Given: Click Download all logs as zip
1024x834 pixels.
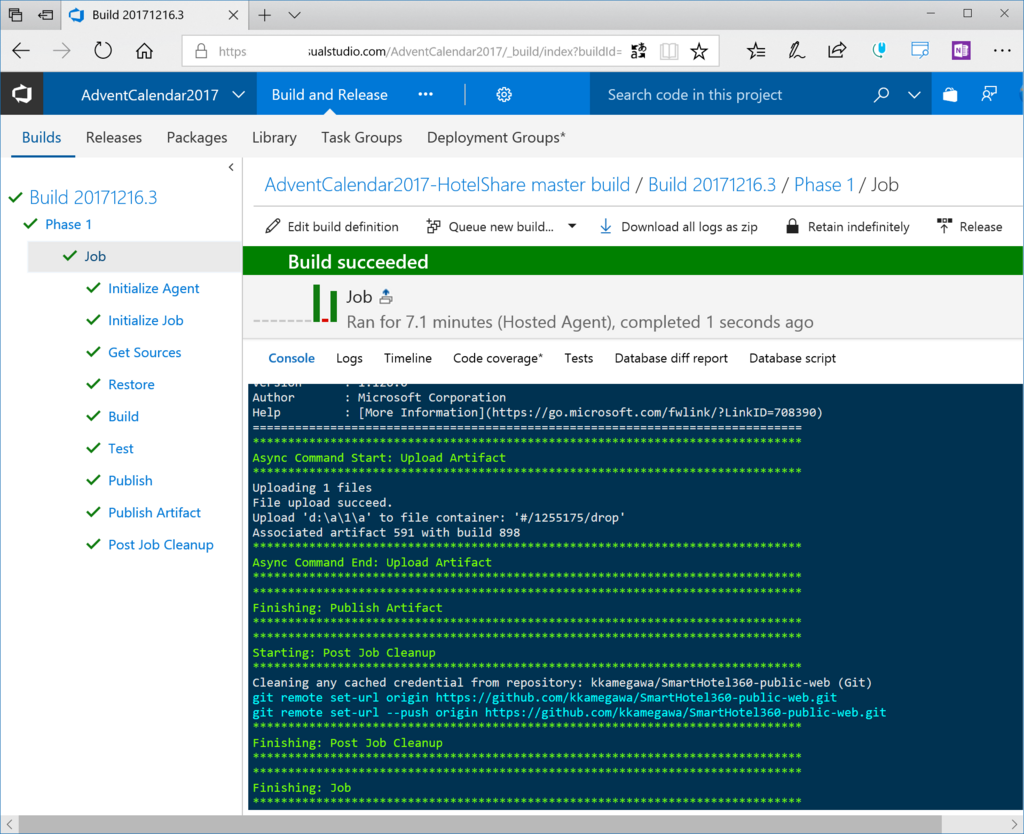Looking at the screenshot, I should [679, 227].
